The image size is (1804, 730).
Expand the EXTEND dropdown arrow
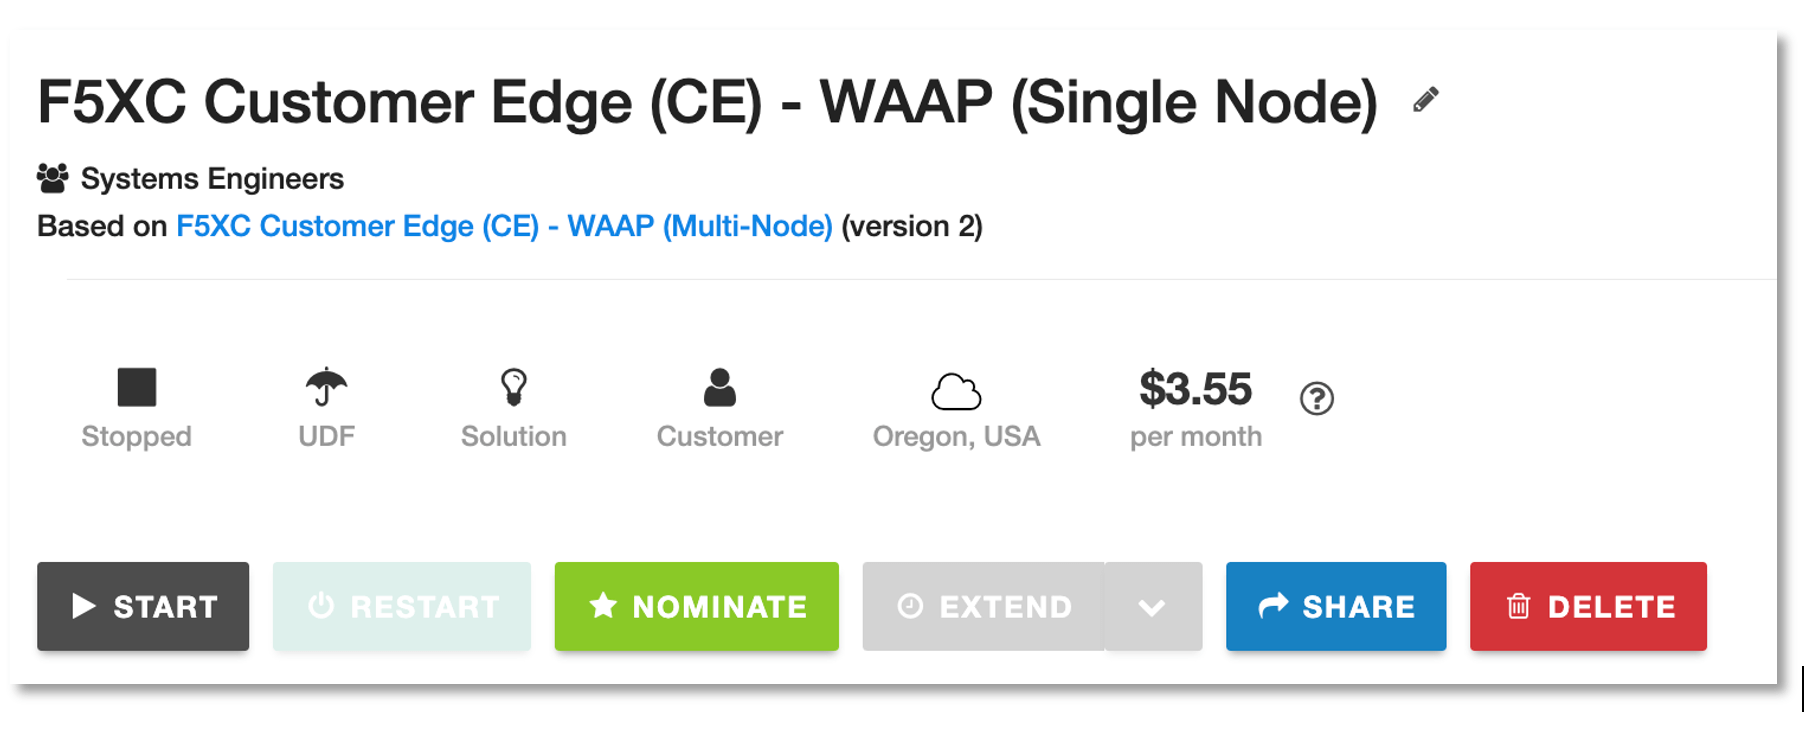tap(1153, 606)
